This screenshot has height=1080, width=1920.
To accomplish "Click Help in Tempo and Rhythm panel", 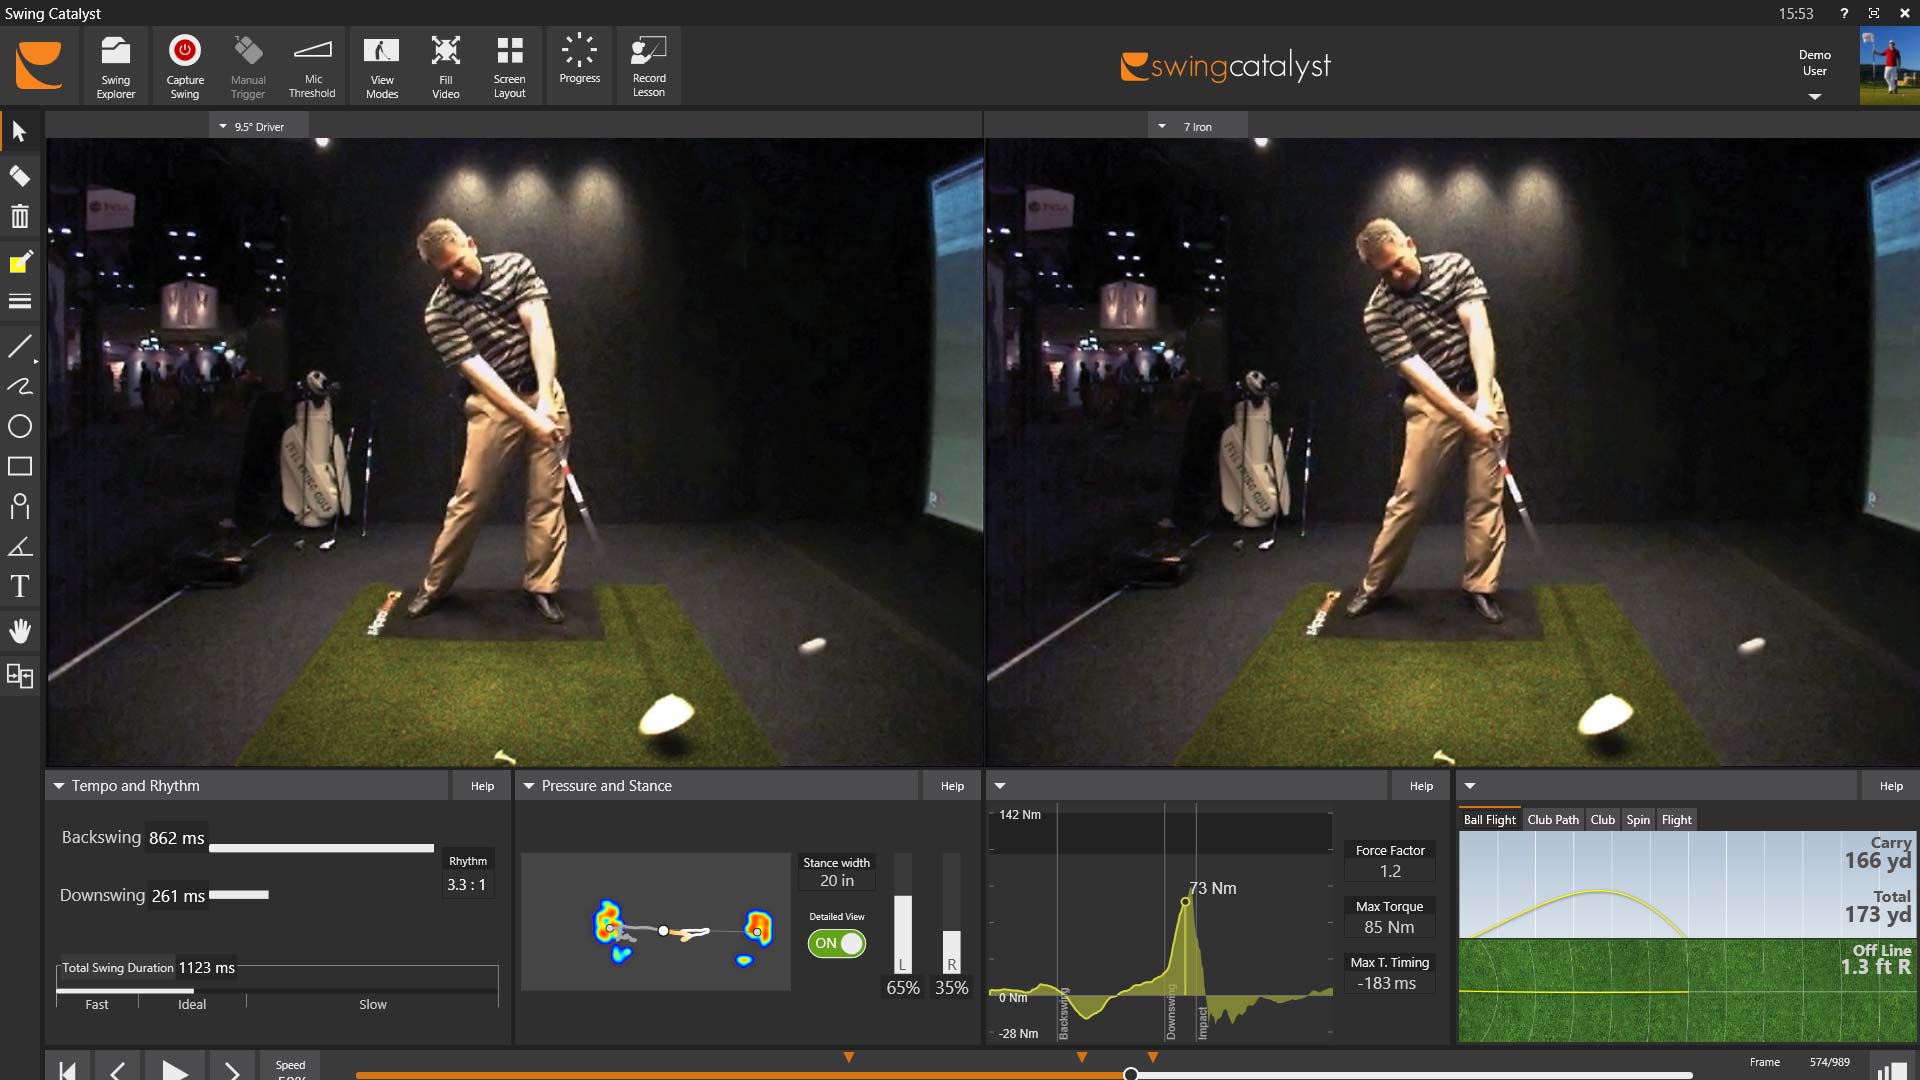I will pyautogui.click(x=482, y=786).
